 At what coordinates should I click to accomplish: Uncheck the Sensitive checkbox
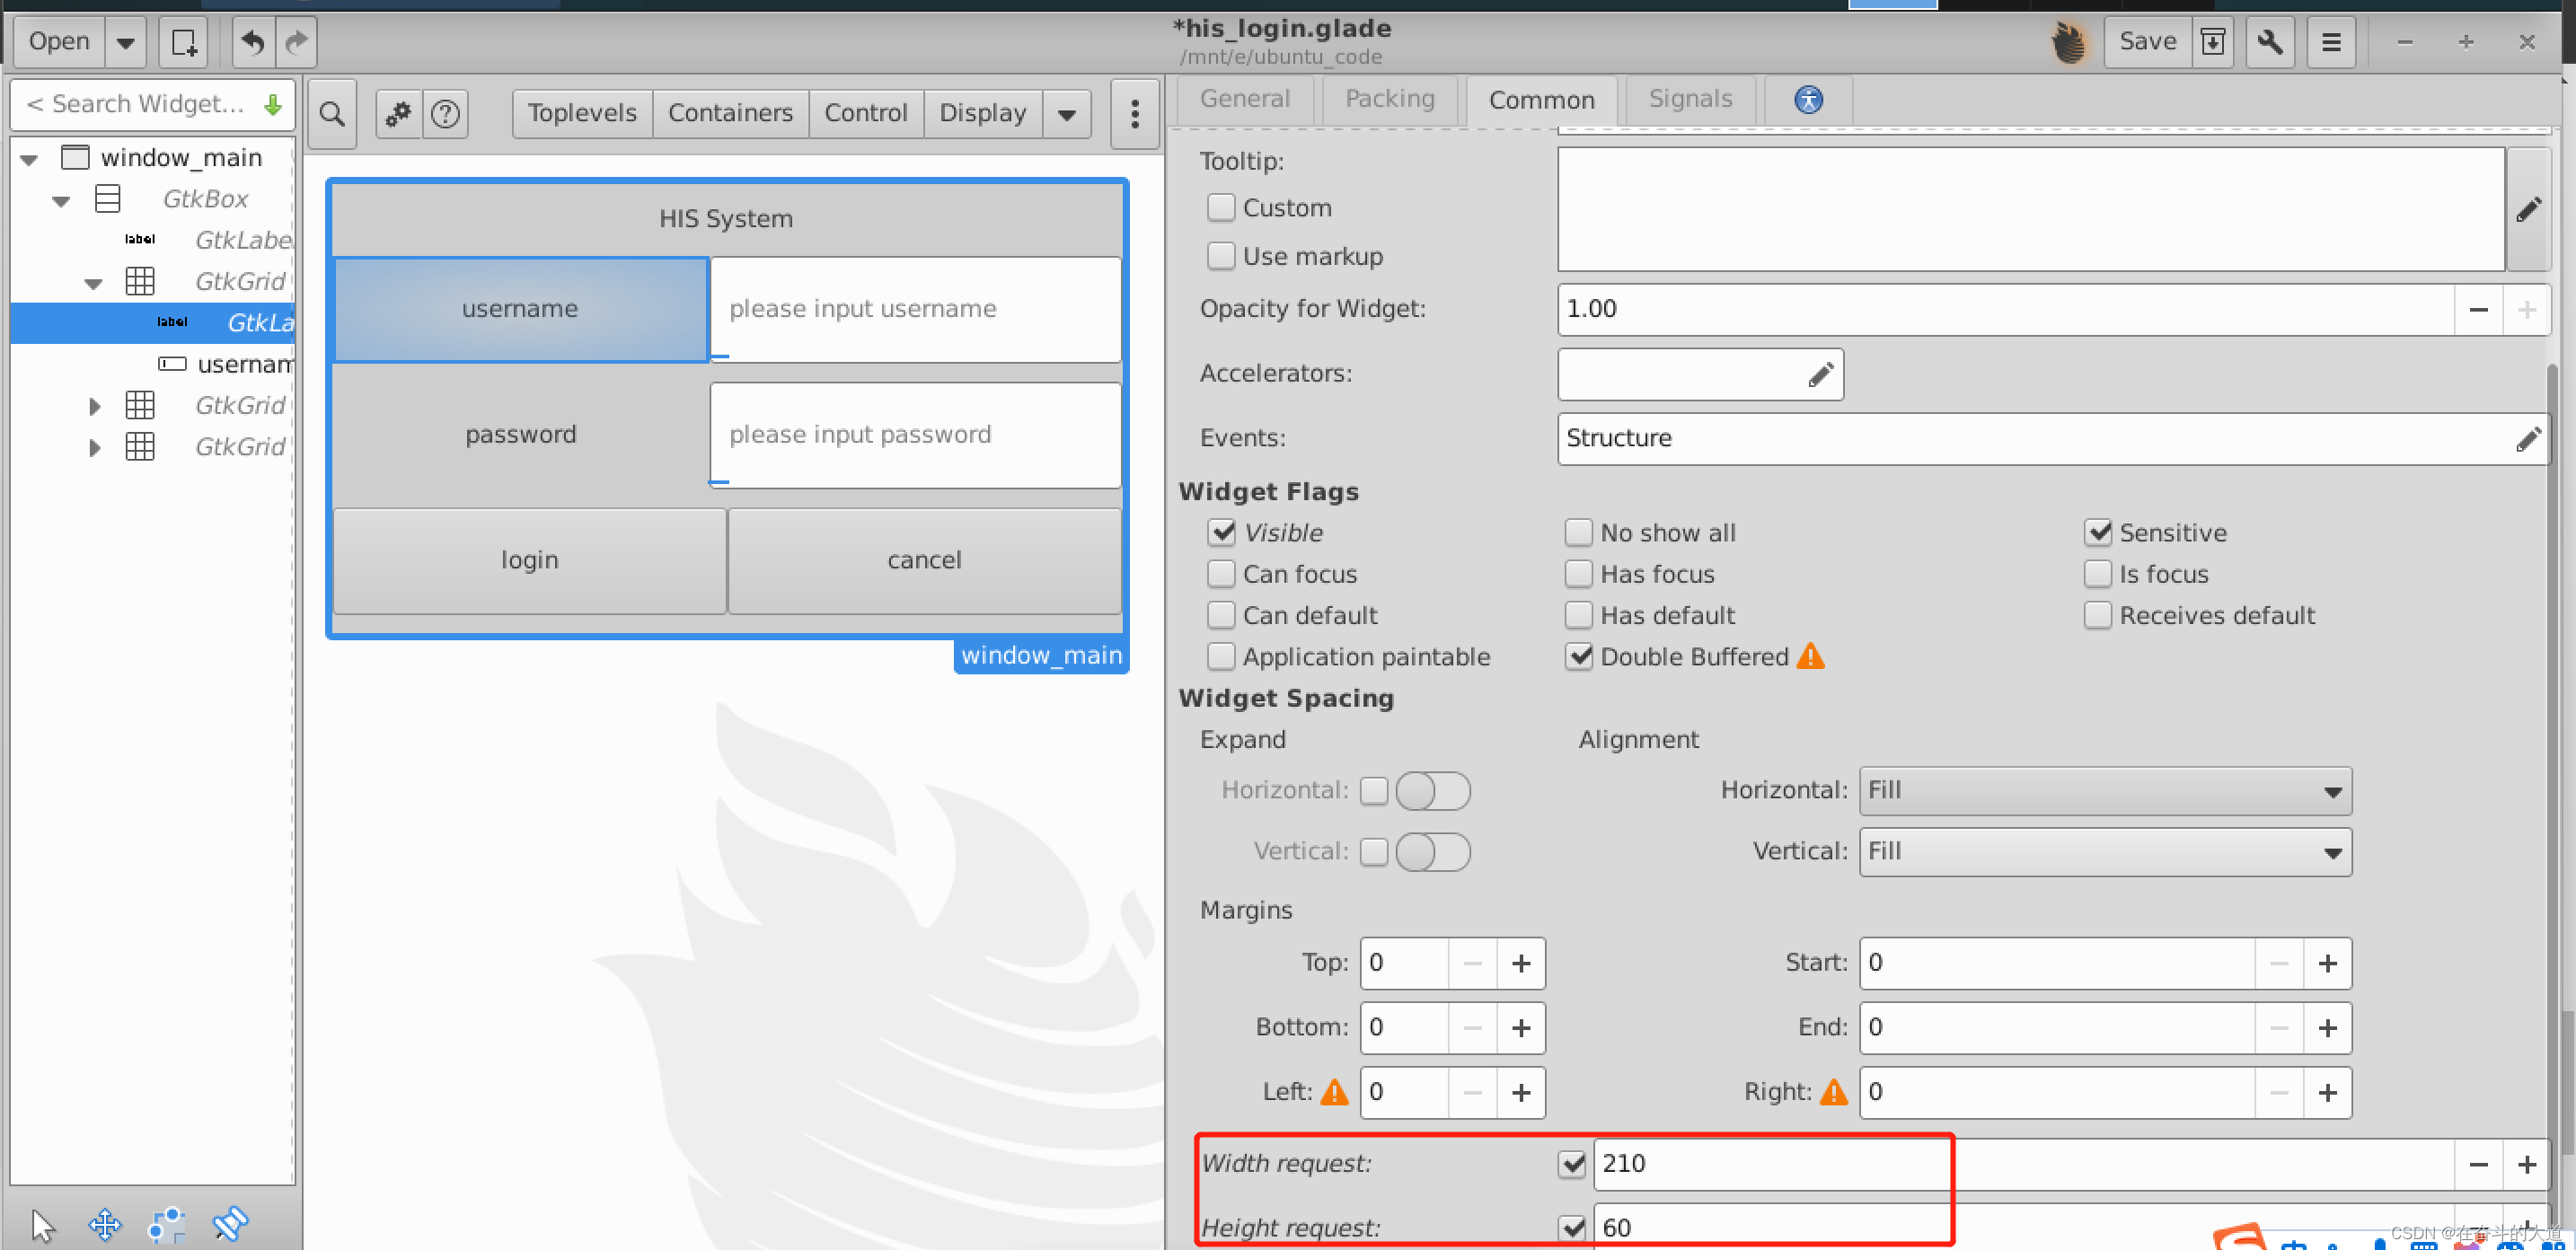2097,533
